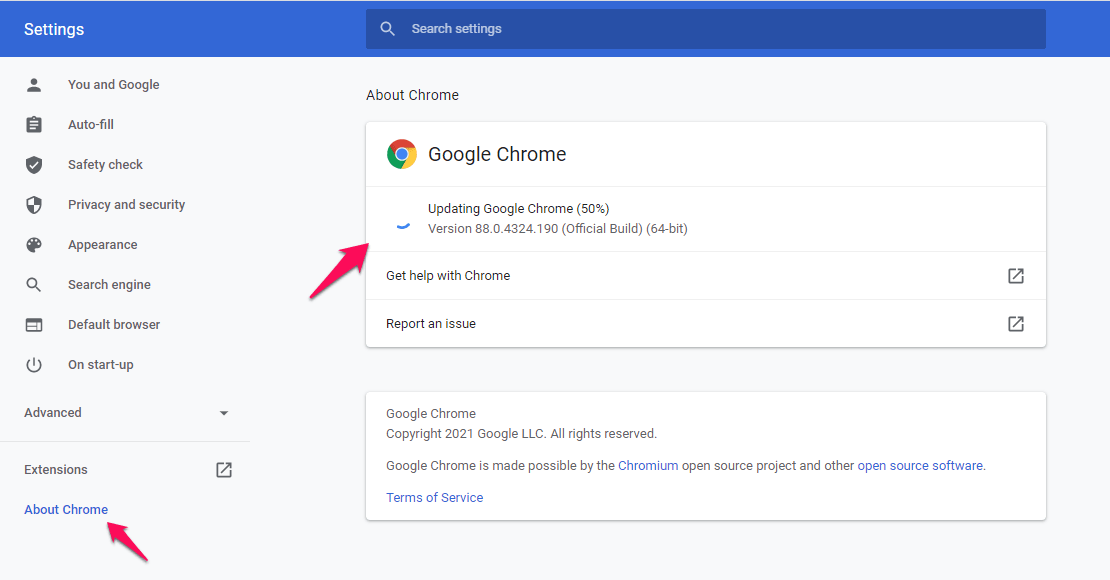Click Google Chrome name above the copyright
Image resolution: width=1110 pixels, height=580 pixels.
(430, 414)
